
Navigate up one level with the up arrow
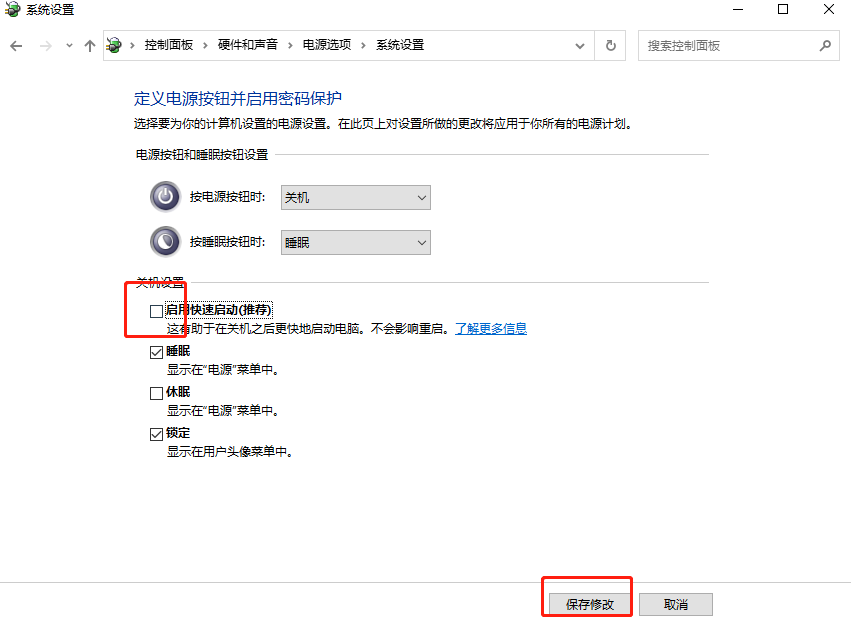coord(89,45)
